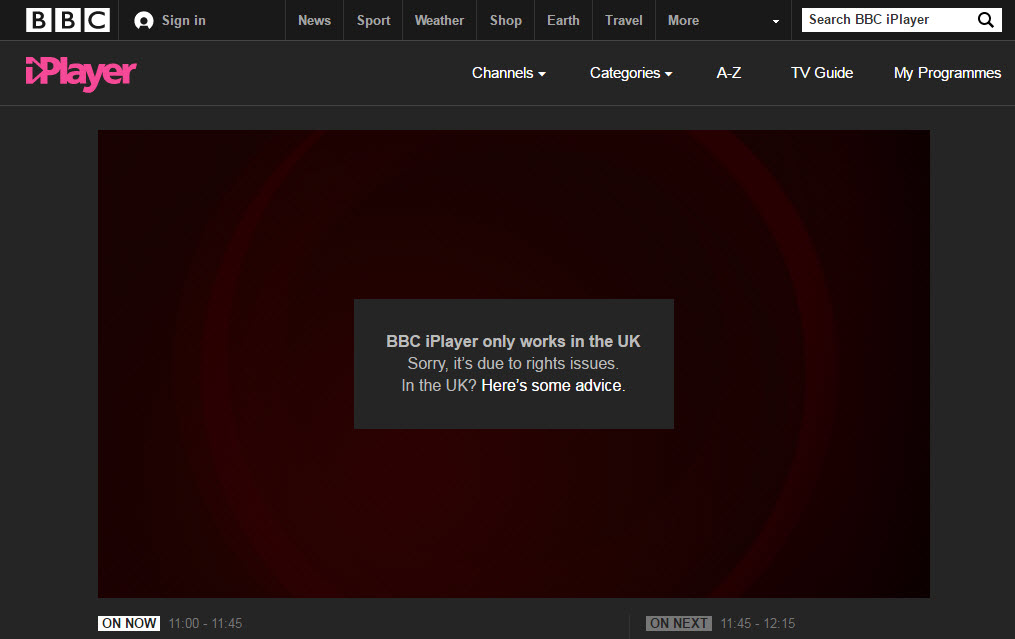The image size is (1015, 639).
Task: Click the ON NOW label
Action: [x=129, y=623]
